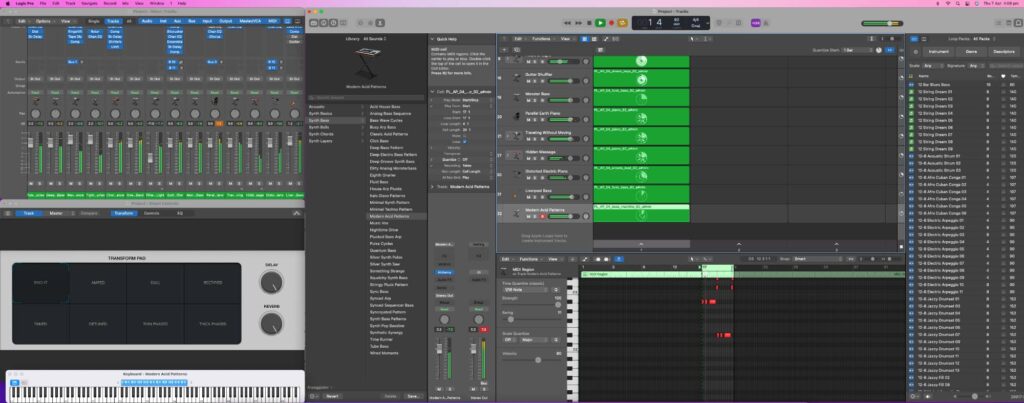Click the Add Track plus button
The image size is (1024, 403).
504,50
